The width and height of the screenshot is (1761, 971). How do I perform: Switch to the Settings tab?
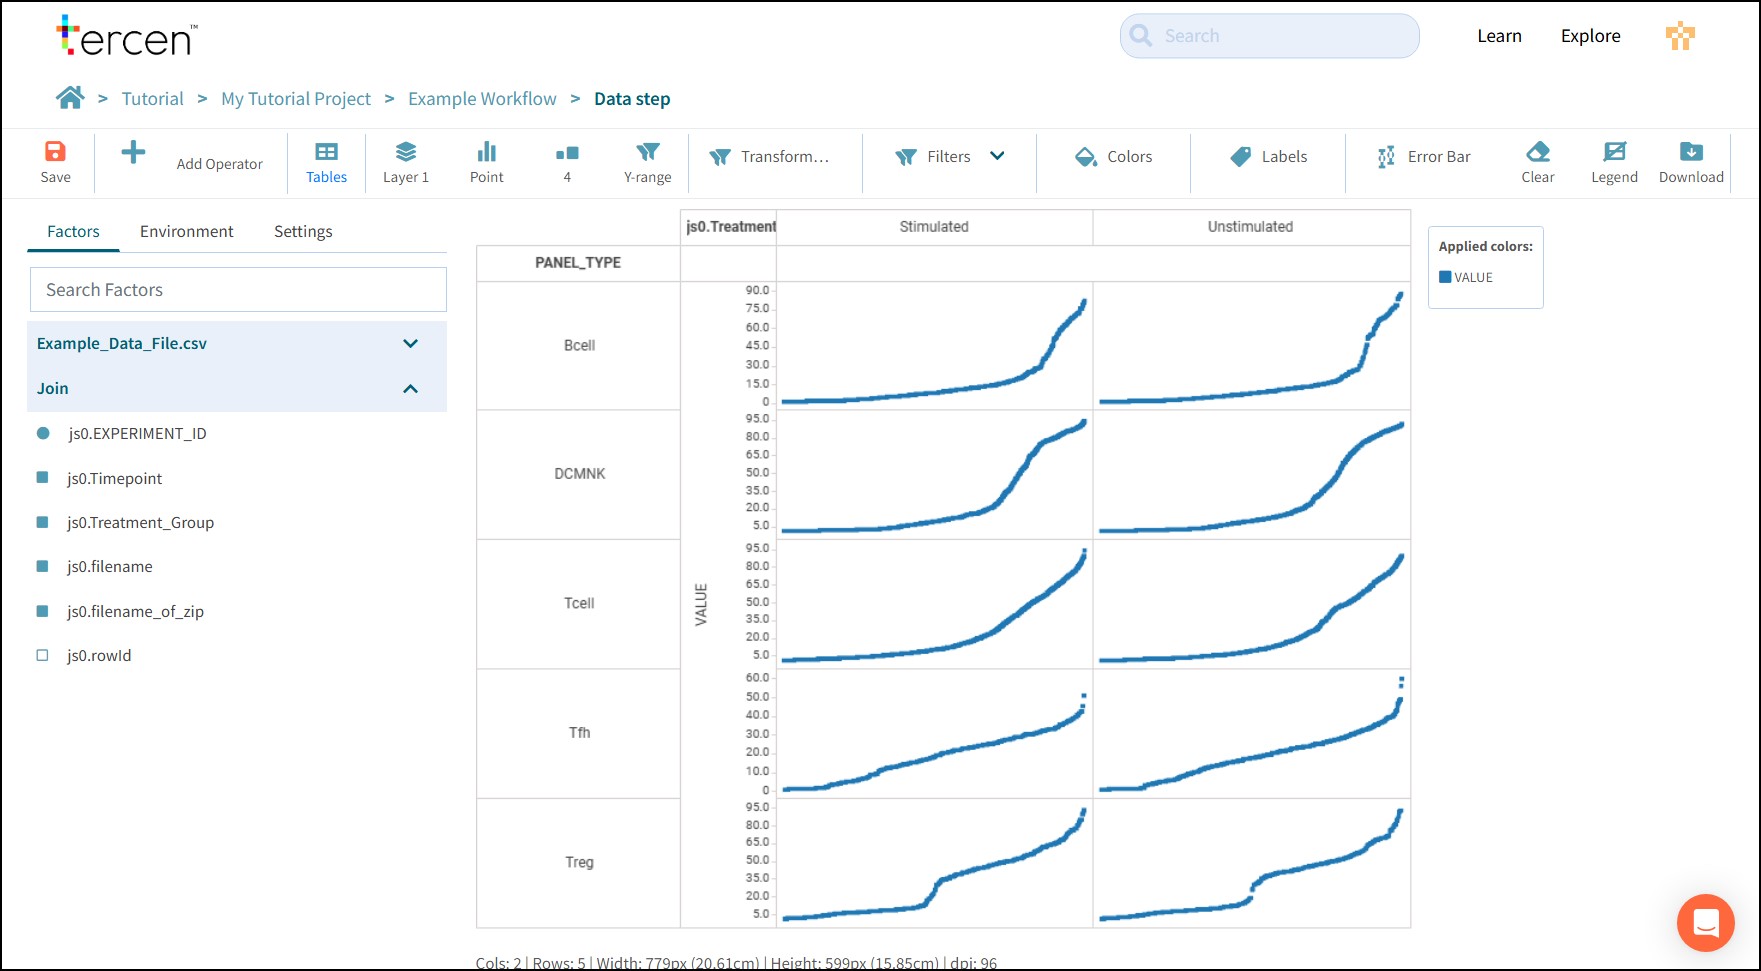(303, 231)
